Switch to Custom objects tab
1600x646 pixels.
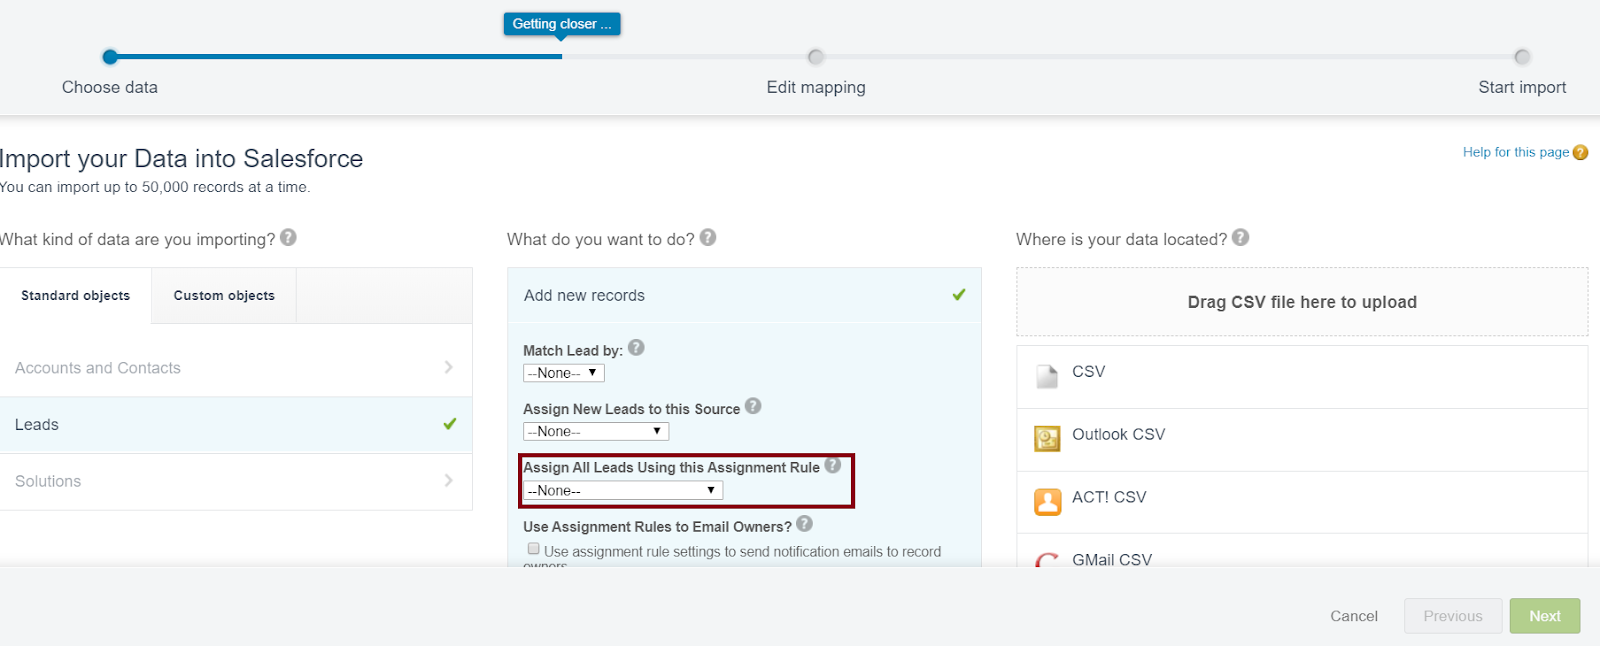tap(224, 296)
